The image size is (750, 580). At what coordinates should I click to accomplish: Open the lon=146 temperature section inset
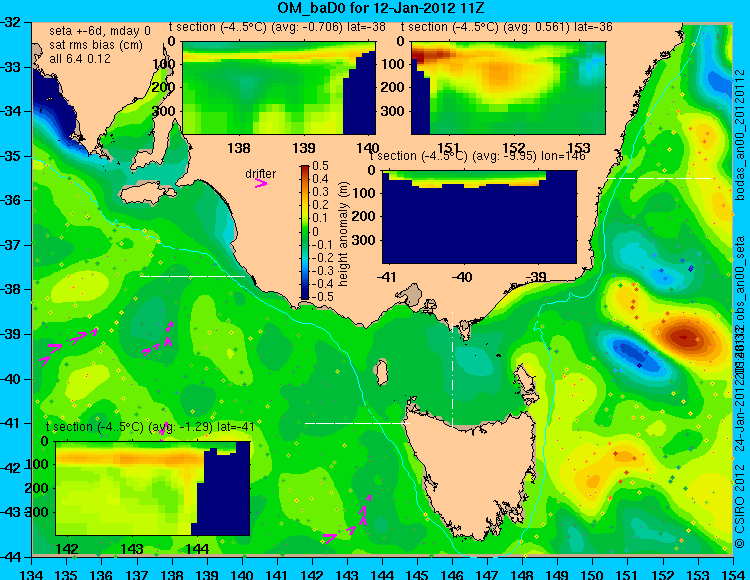pos(479,217)
